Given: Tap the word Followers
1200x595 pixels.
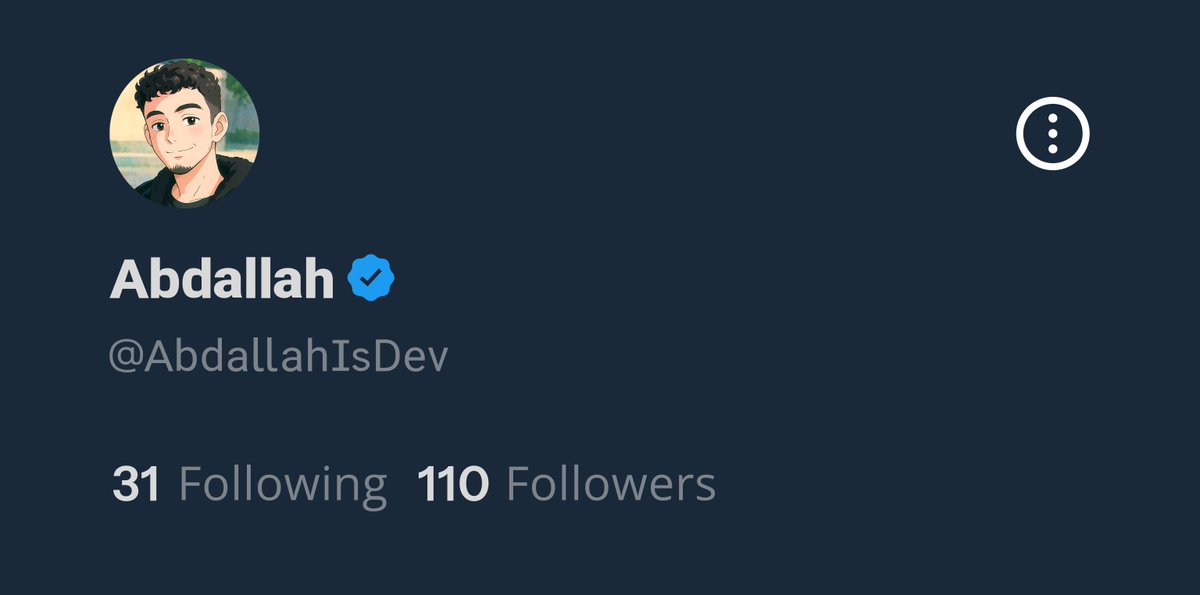Looking at the screenshot, I should (x=611, y=484).
